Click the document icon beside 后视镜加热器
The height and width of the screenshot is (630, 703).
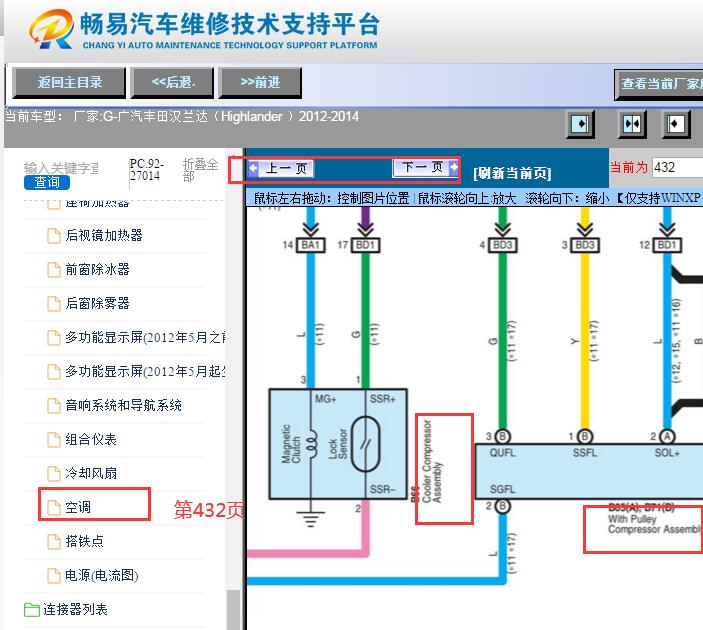[54, 235]
